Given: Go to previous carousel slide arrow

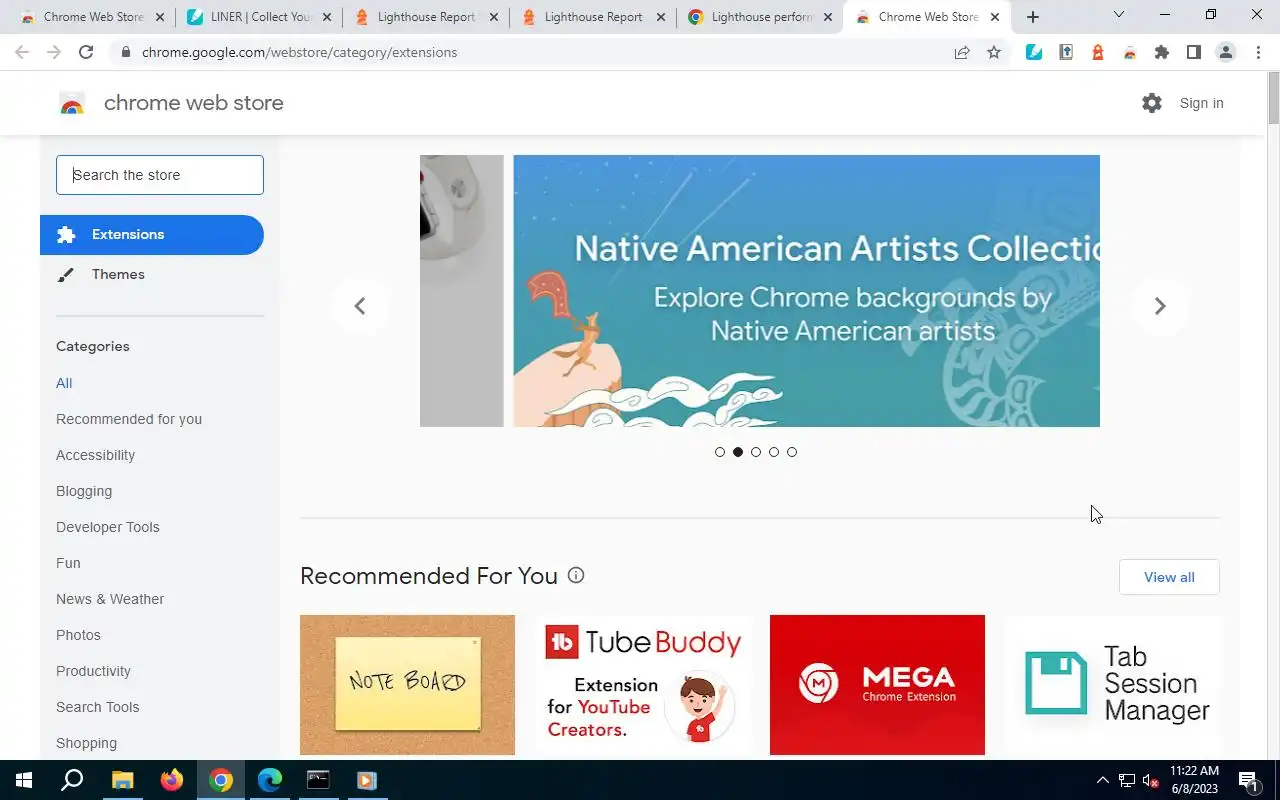Looking at the screenshot, I should click(360, 306).
